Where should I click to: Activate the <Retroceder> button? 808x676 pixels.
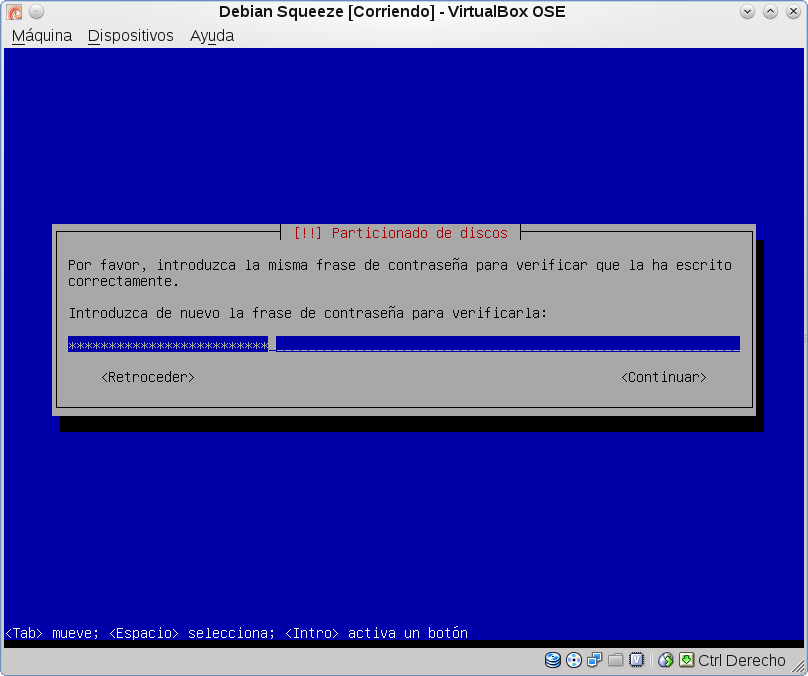click(x=148, y=377)
